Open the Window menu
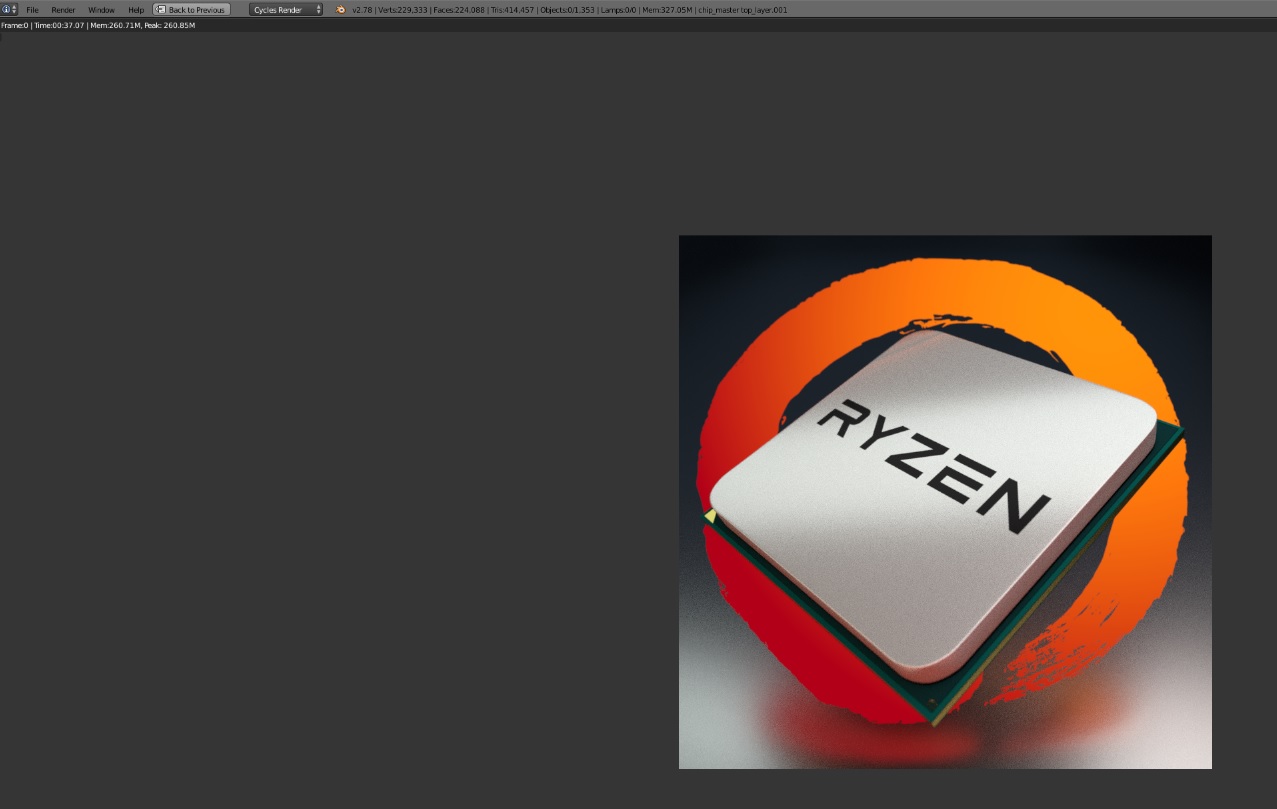Screen dimensions: 1277x809 [x=101, y=10]
